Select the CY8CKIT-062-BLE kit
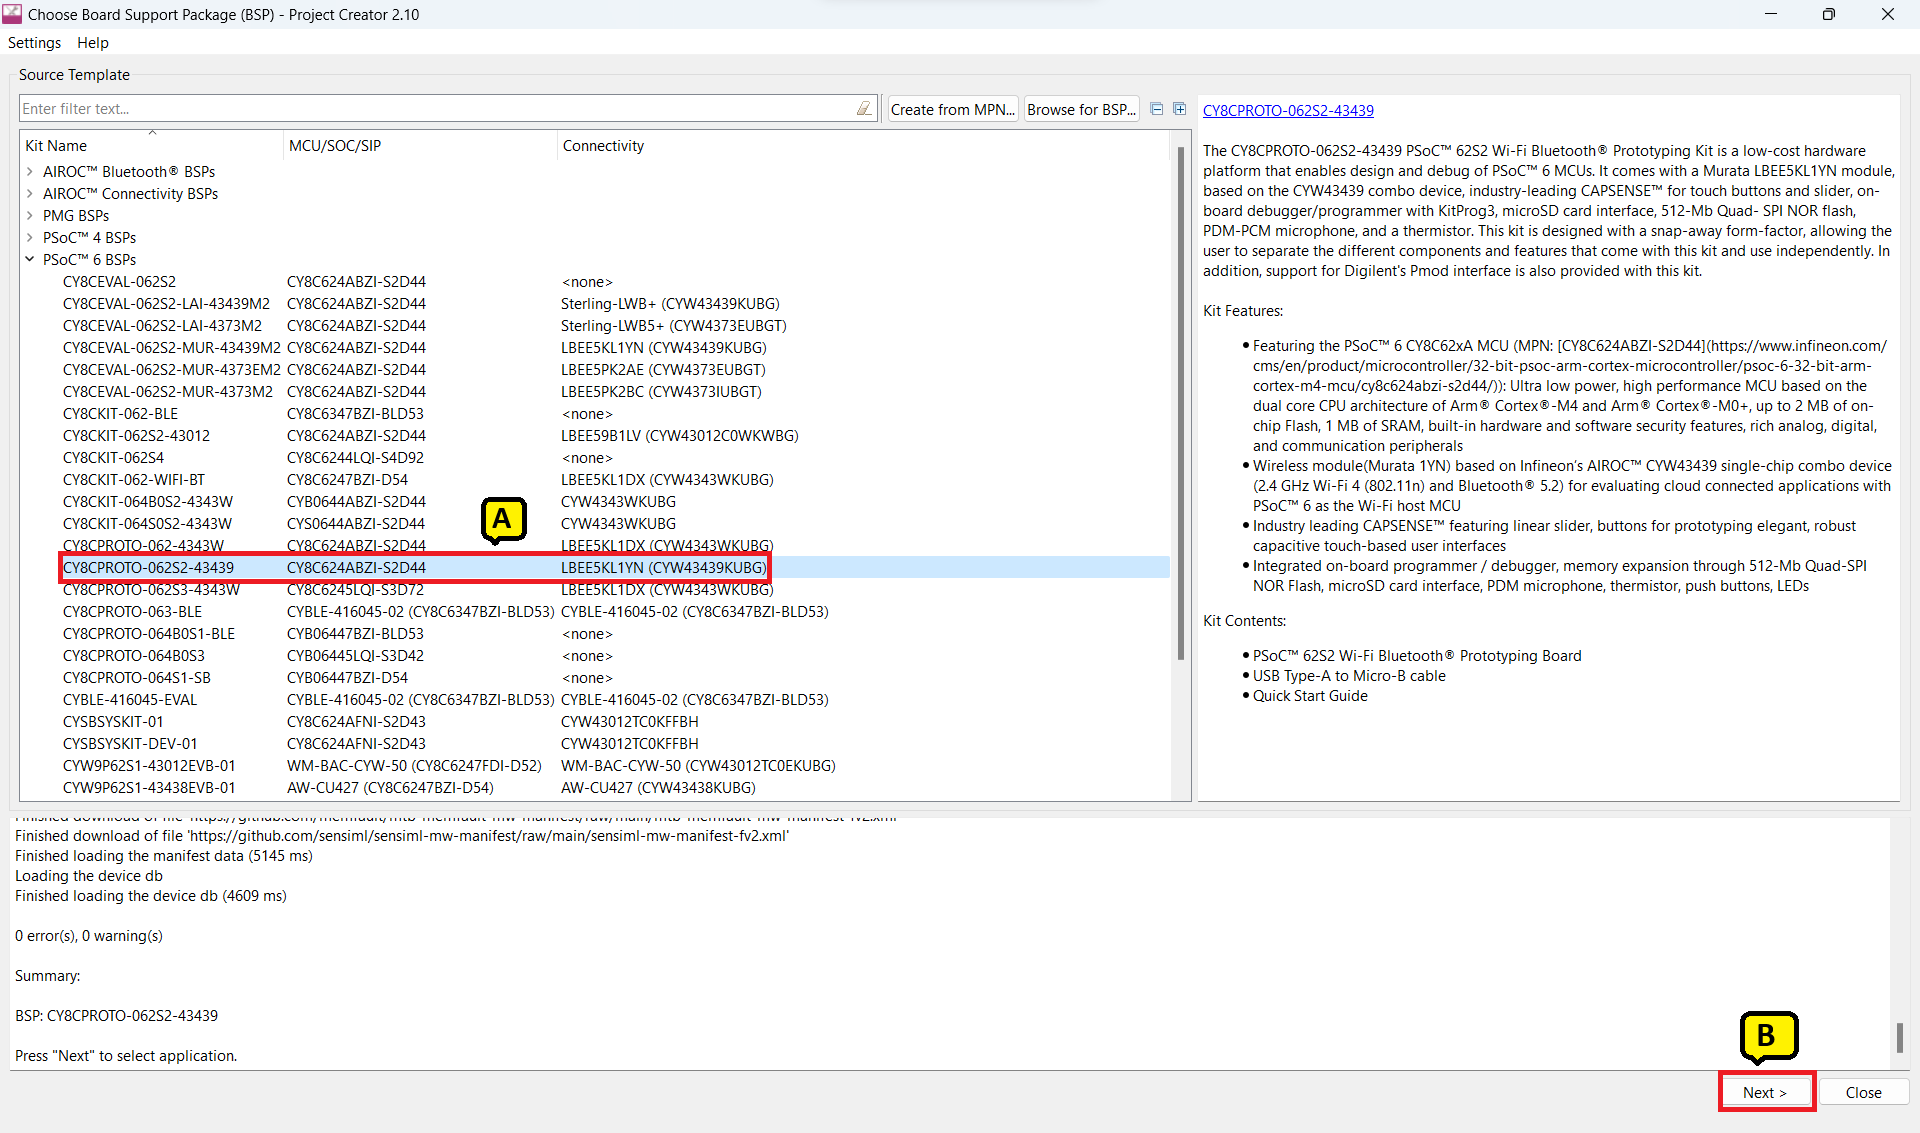The height and width of the screenshot is (1133, 1920). point(120,414)
